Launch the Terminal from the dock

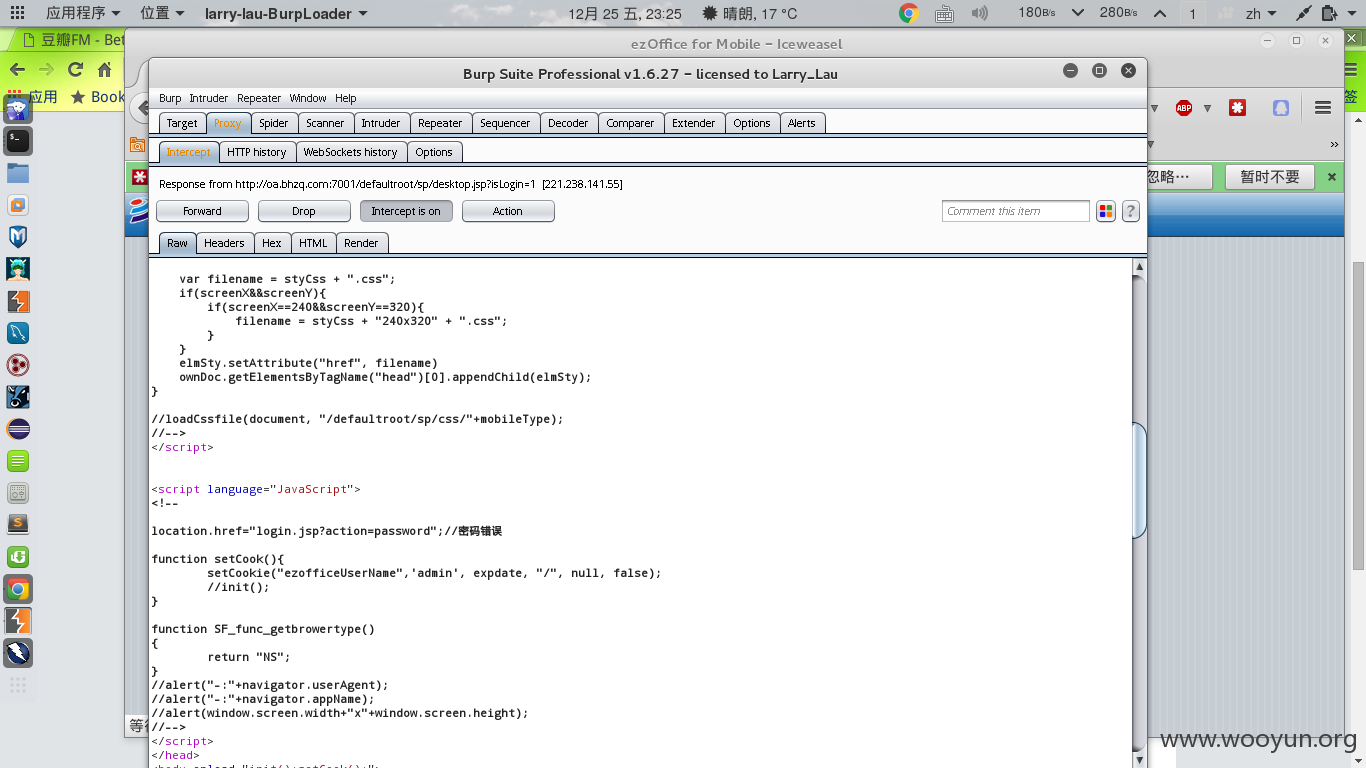coord(18,141)
